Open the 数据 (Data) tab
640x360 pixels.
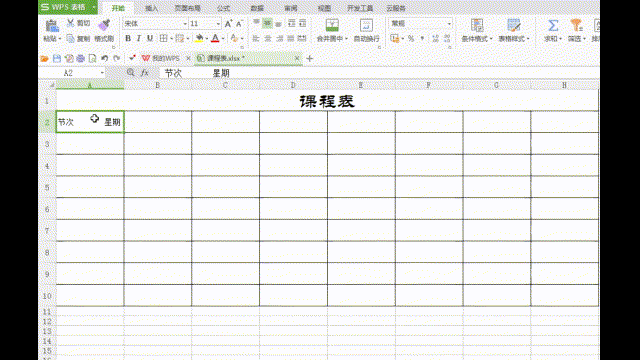257,8
